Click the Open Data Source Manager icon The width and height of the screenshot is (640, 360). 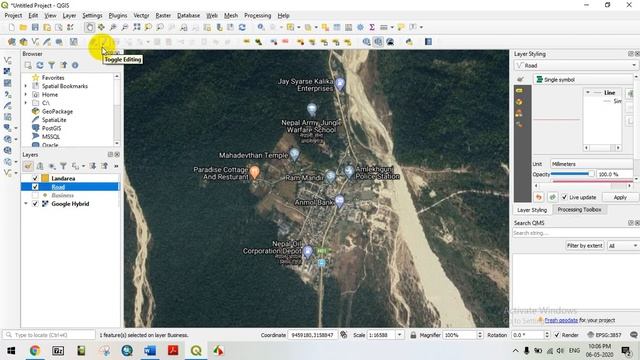(x=12, y=42)
